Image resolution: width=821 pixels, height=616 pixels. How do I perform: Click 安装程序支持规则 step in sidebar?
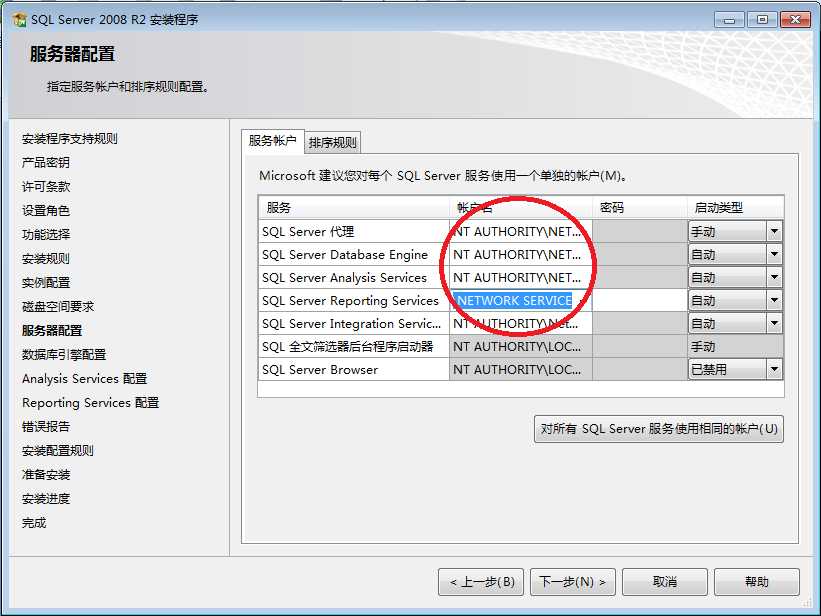click(70, 138)
